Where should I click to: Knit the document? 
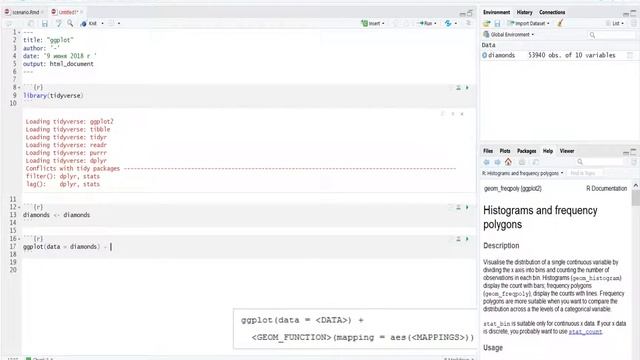pyautogui.click(x=89, y=24)
